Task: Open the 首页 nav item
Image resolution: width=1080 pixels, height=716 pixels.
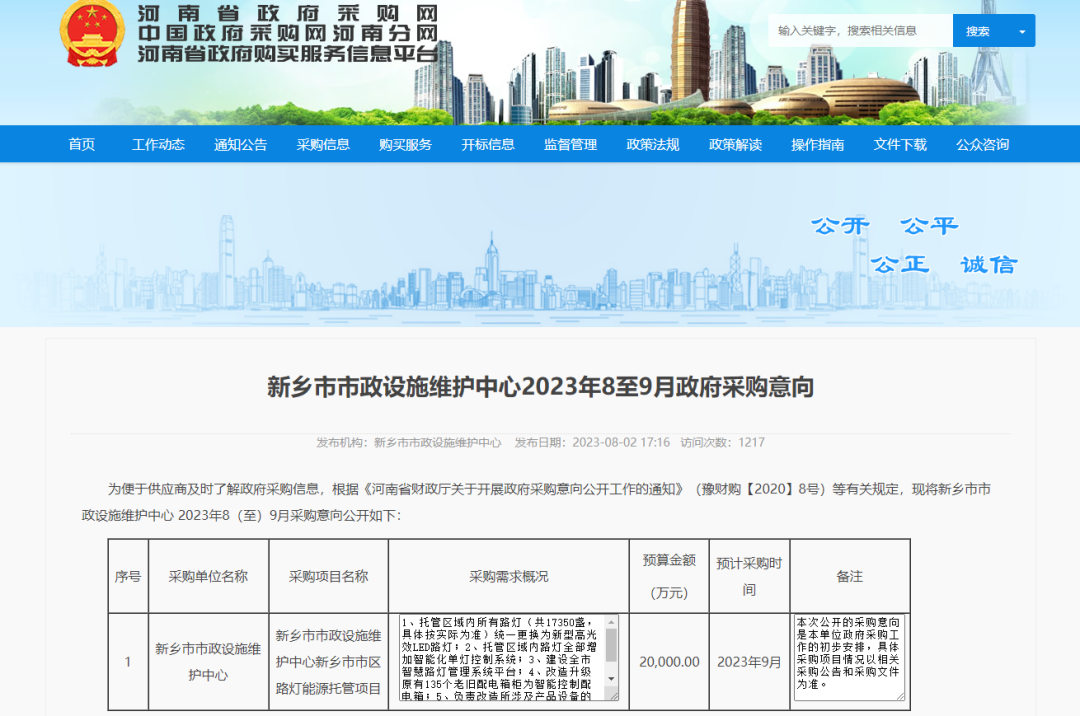Action: coord(82,144)
